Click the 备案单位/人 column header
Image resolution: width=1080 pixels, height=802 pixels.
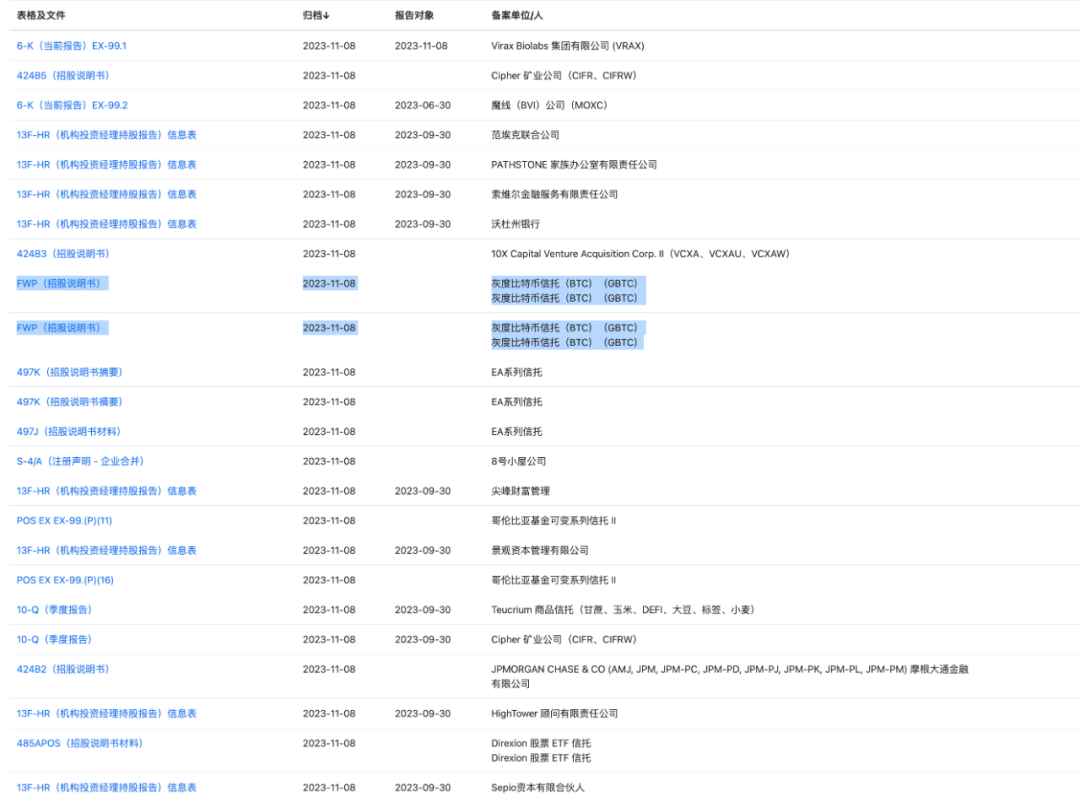click(x=517, y=15)
